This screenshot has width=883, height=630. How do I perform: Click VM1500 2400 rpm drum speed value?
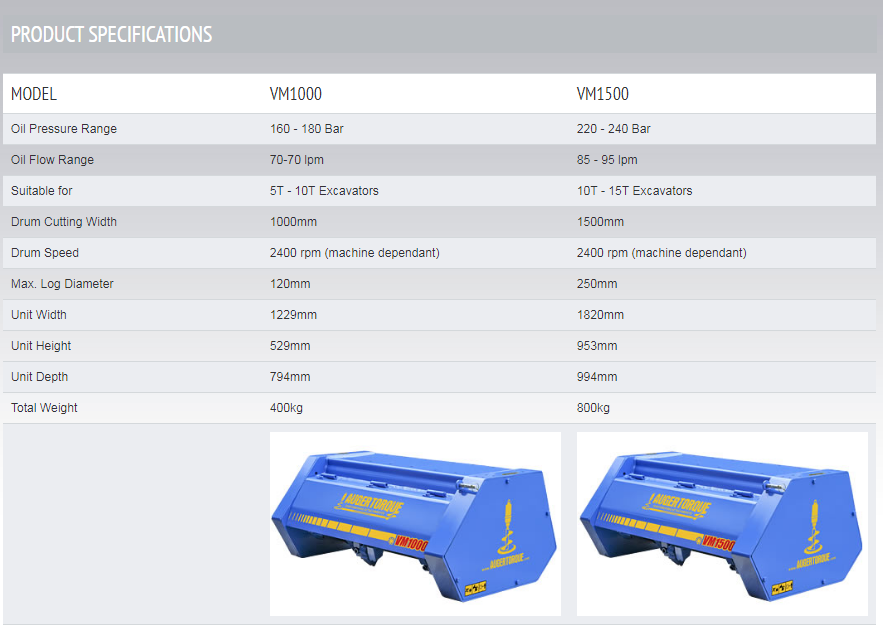coord(662,253)
